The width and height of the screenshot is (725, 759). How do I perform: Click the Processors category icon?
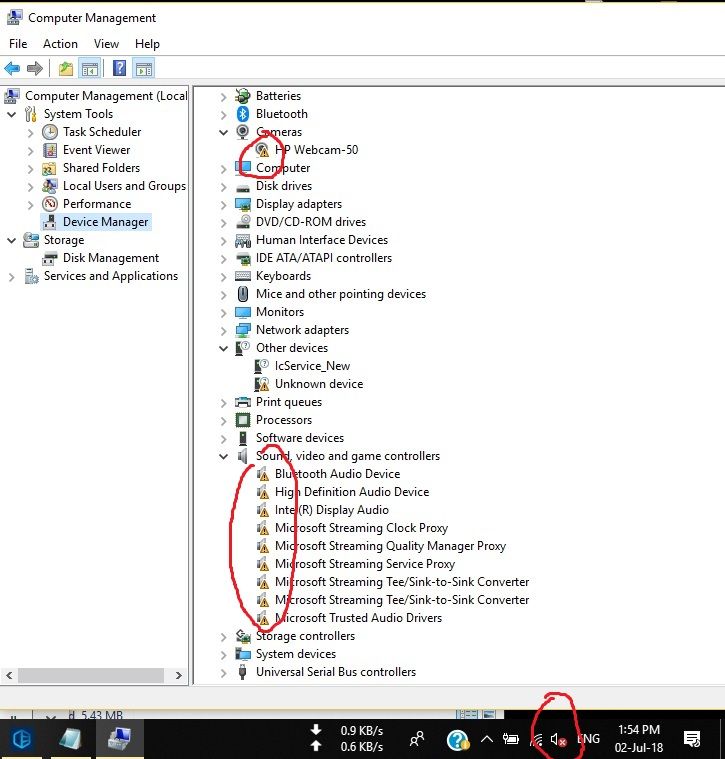pyautogui.click(x=242, y=420)
